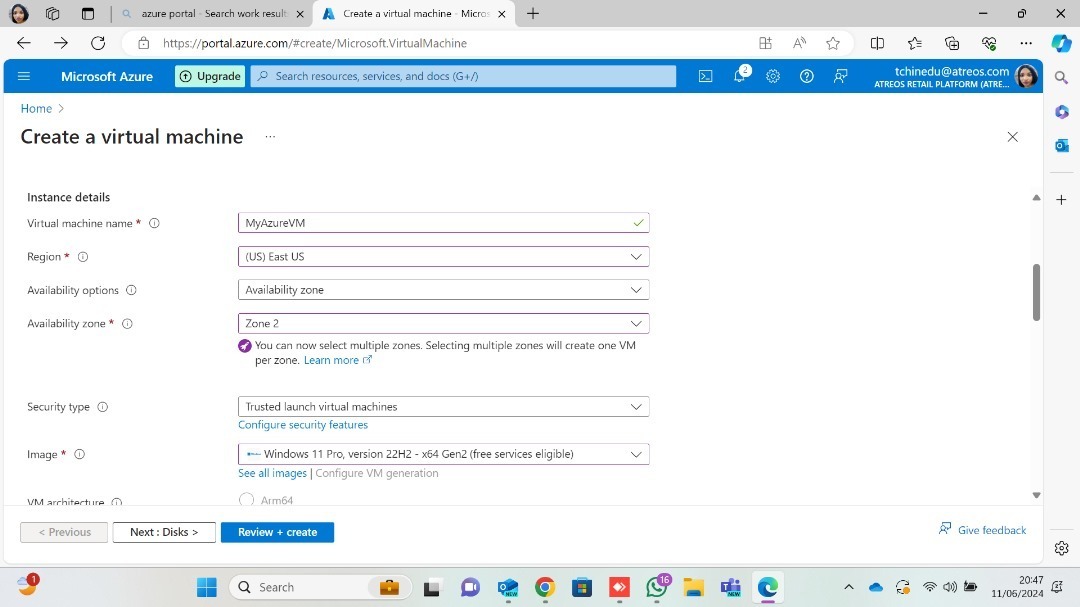The width and height of the screenshot is (1080, 607).
Task: Open the Learn more link about zones
Action: pos(338,360)
